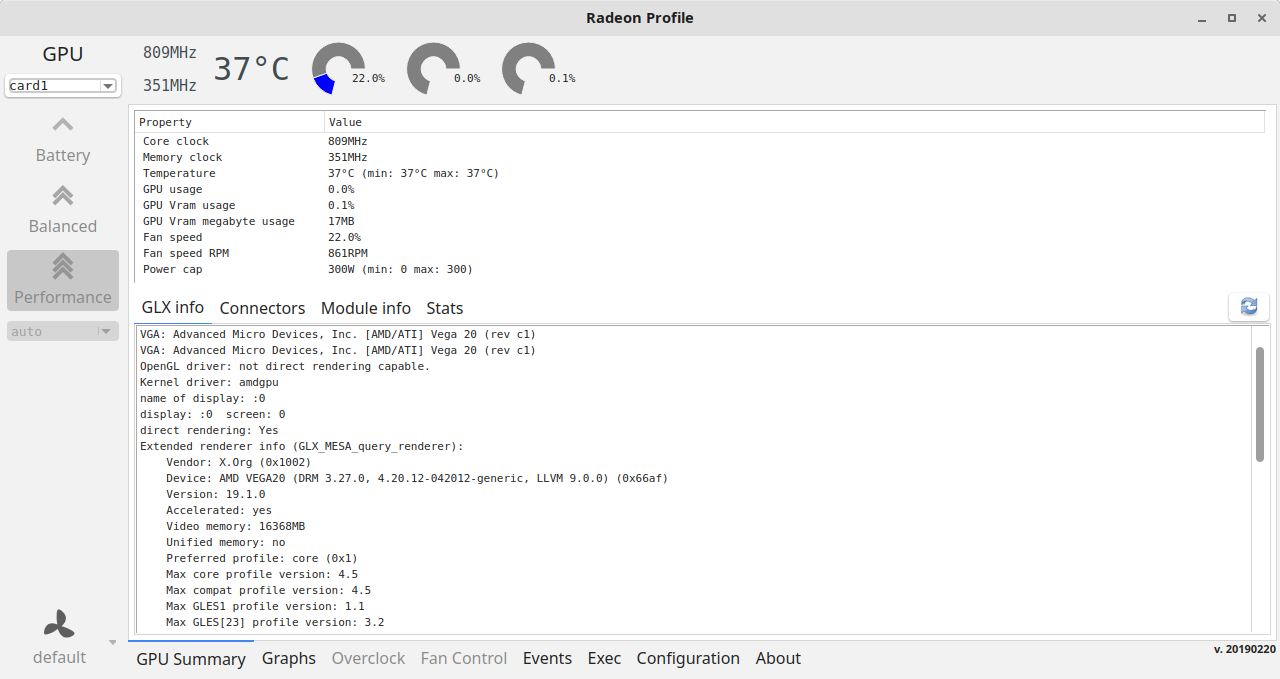
Task: Select the Performance power profile
Action: 63,281
